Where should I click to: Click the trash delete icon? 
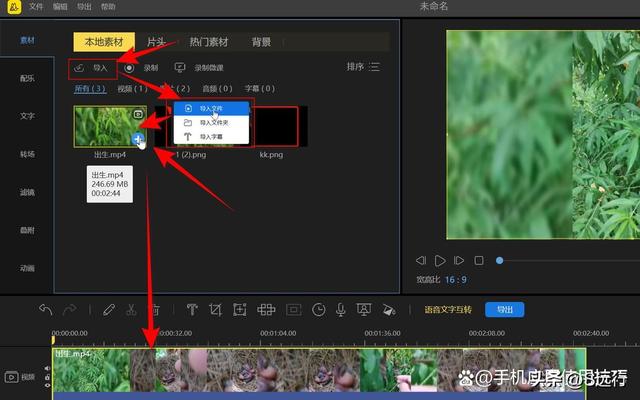156,310
